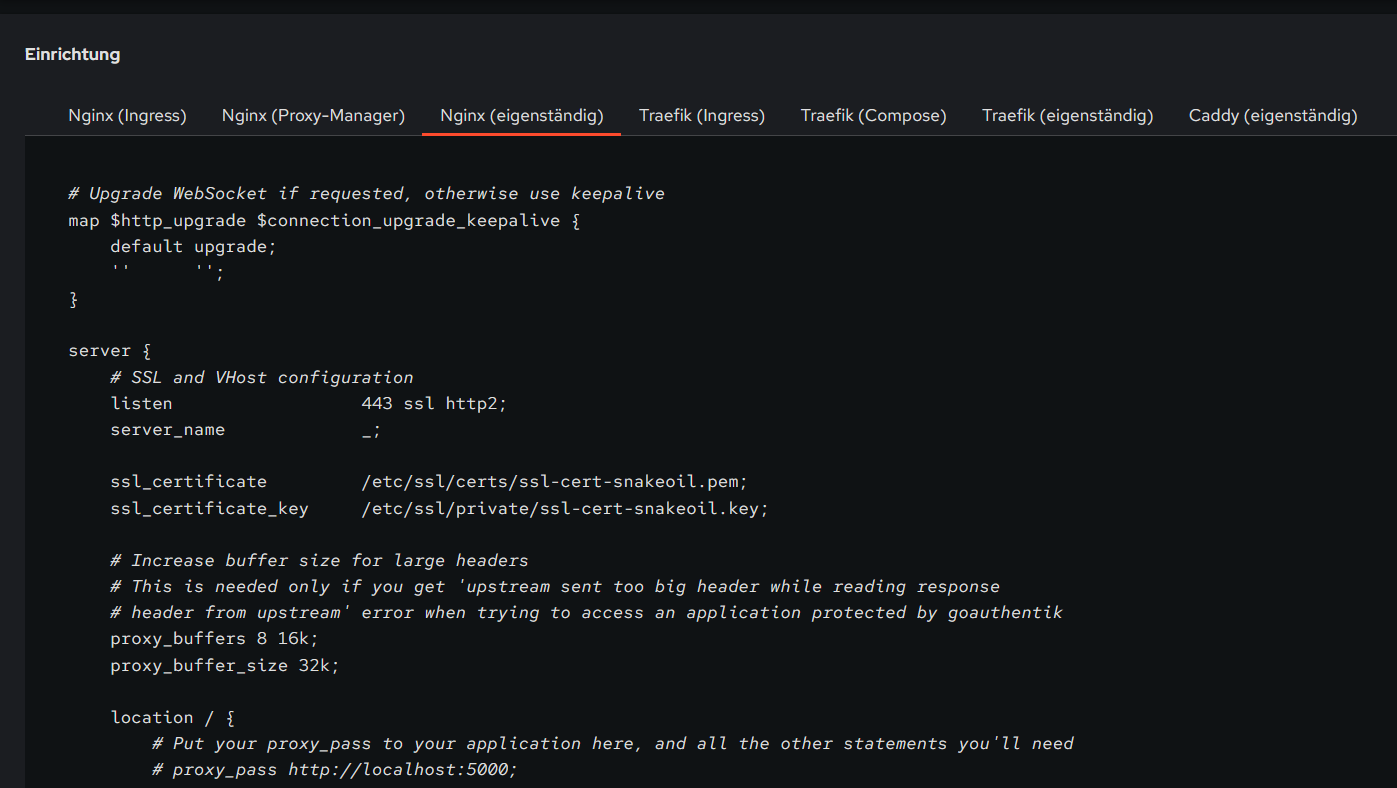Click the 'listen 443 ssl http2;' line
This screenshot has width=1397, height=788.
click(309, 404)
